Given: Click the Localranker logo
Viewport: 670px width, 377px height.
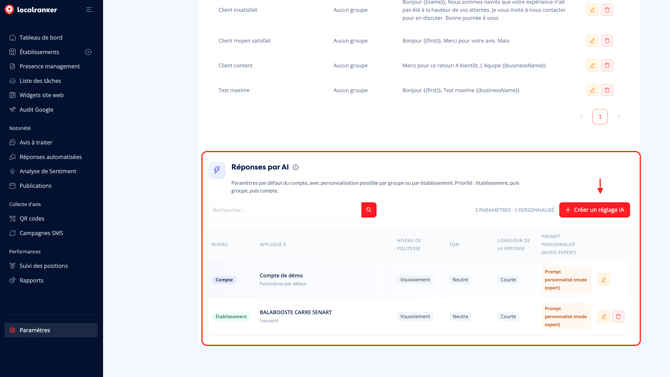Looking at the screenshot, I should [31, 9].
